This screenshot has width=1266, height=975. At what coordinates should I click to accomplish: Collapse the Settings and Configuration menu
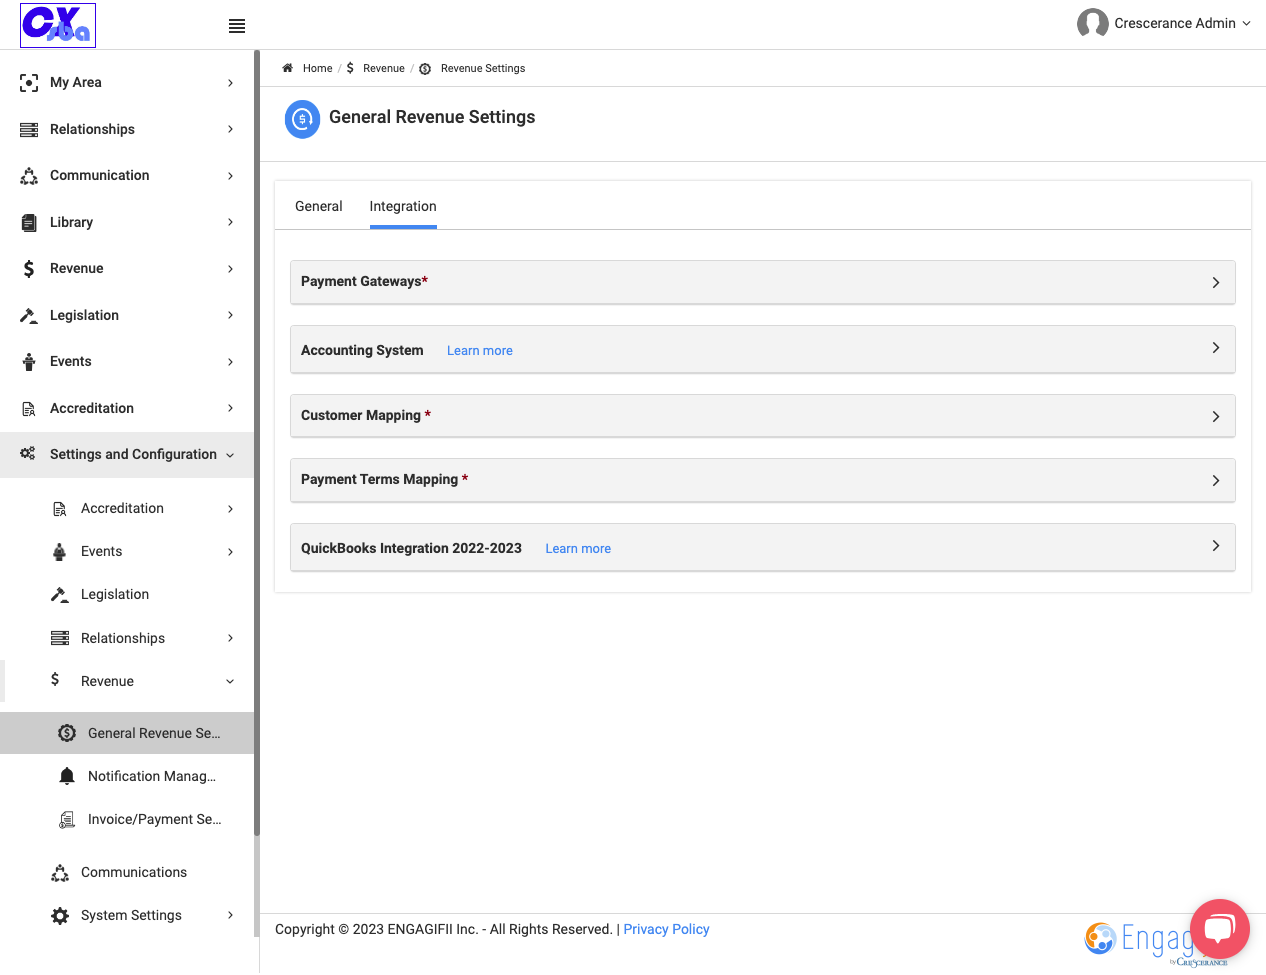pyautogui.click(x=230, y=455)
